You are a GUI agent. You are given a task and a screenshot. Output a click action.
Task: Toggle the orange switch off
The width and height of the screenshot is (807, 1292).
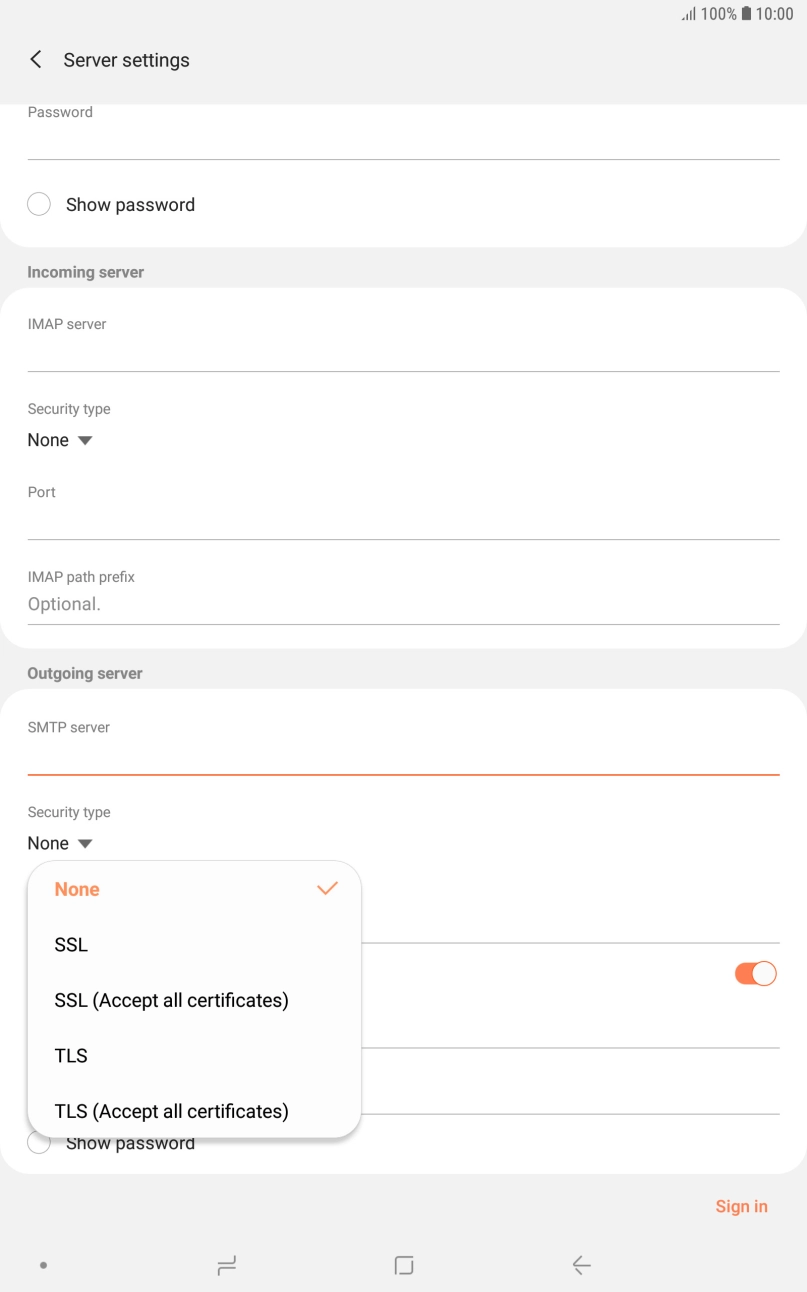(x=755, y=972)
